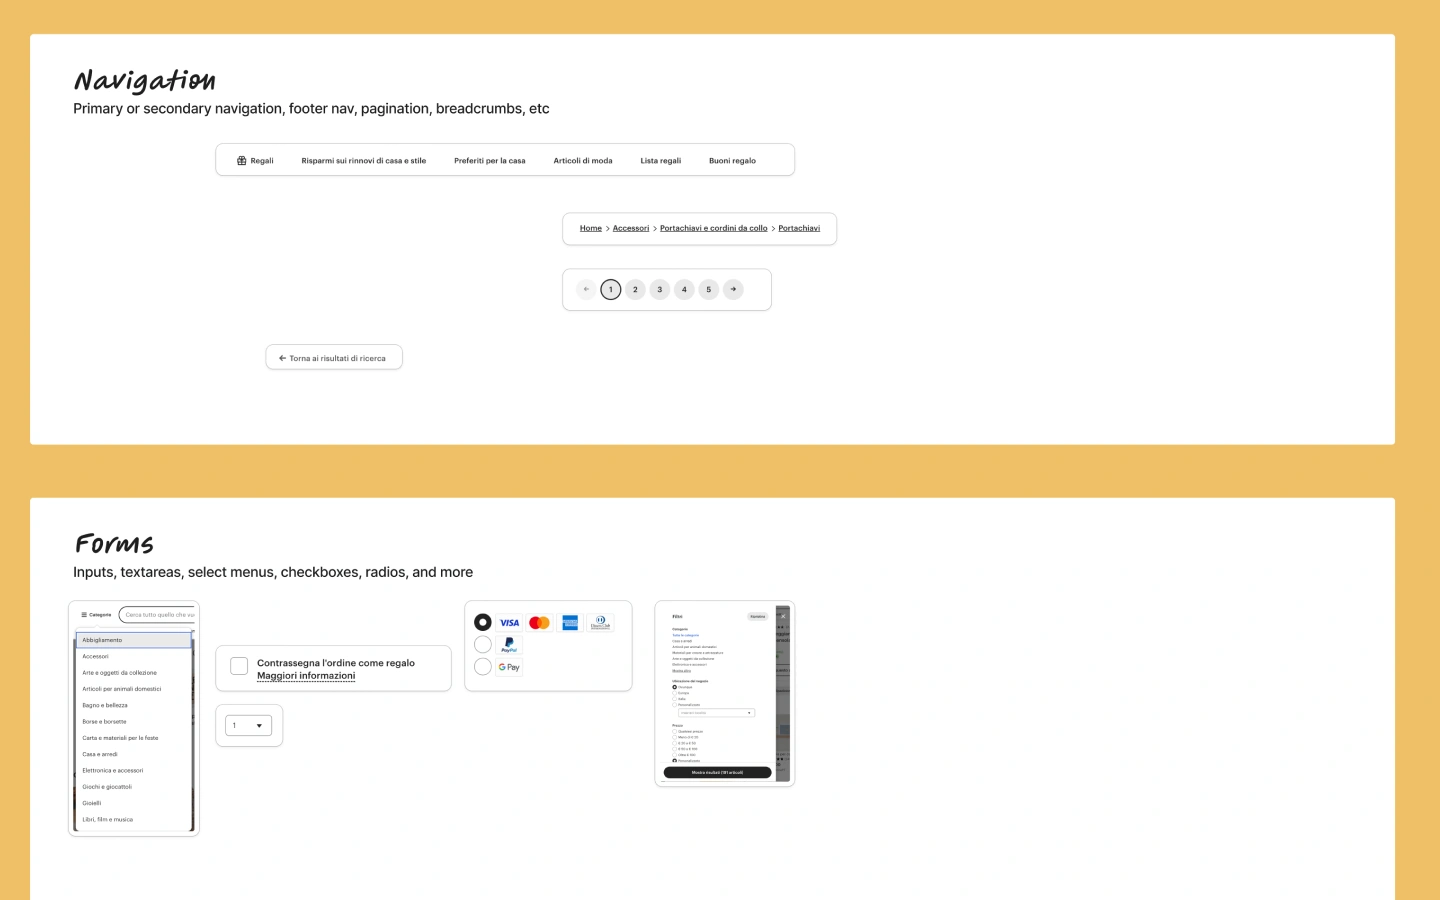Viewport: 1440px width, 900px height.
Task: Click Mostra risultati button in Filtri
Action: click(x=717, y=772)
